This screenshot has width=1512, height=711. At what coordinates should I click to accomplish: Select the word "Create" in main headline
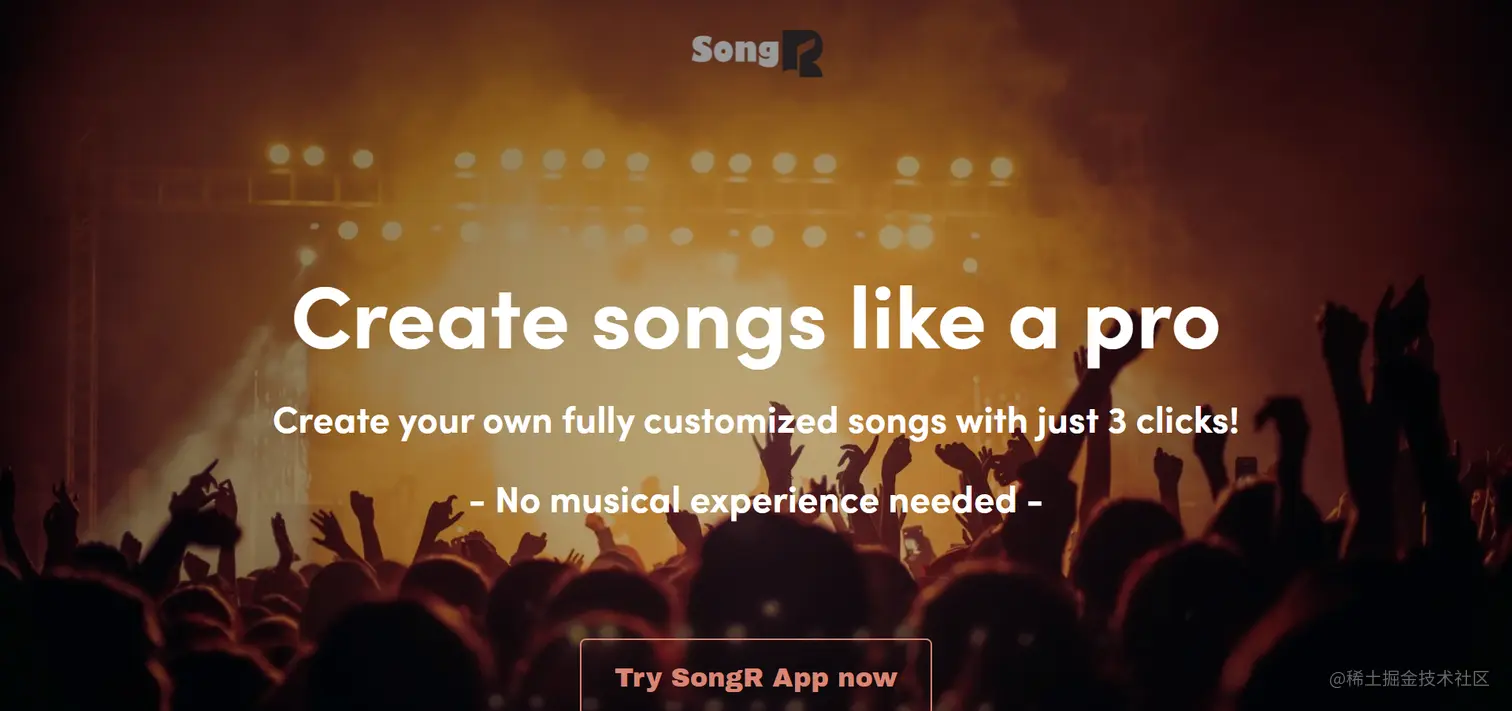(x=430, y=318)
